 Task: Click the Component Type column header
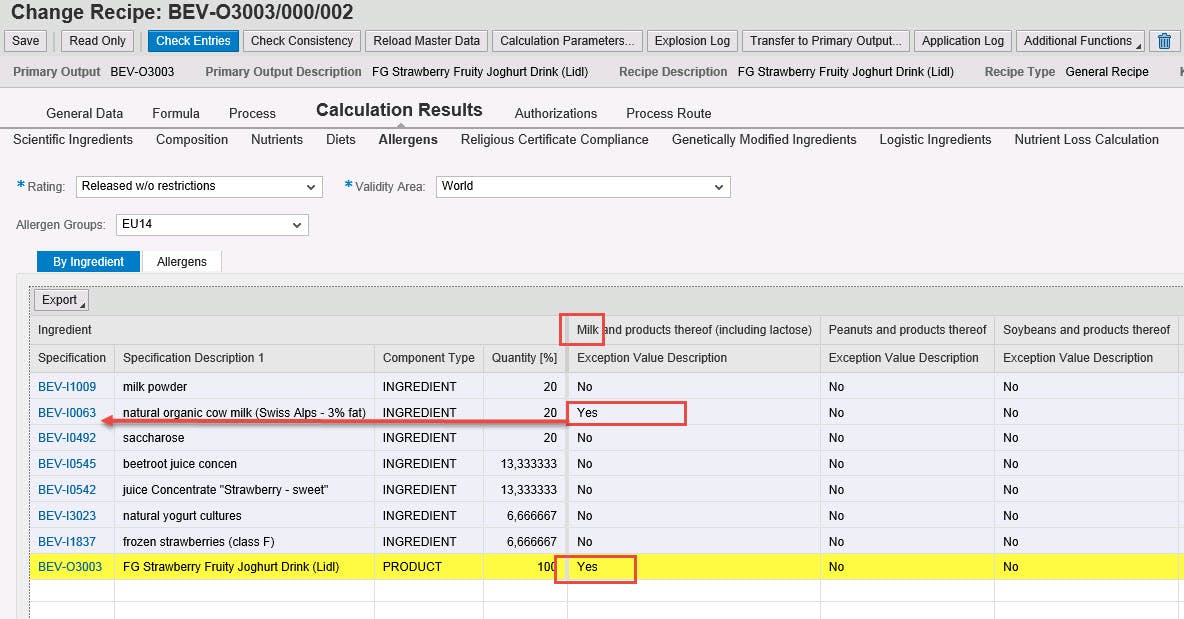[429, 358]
